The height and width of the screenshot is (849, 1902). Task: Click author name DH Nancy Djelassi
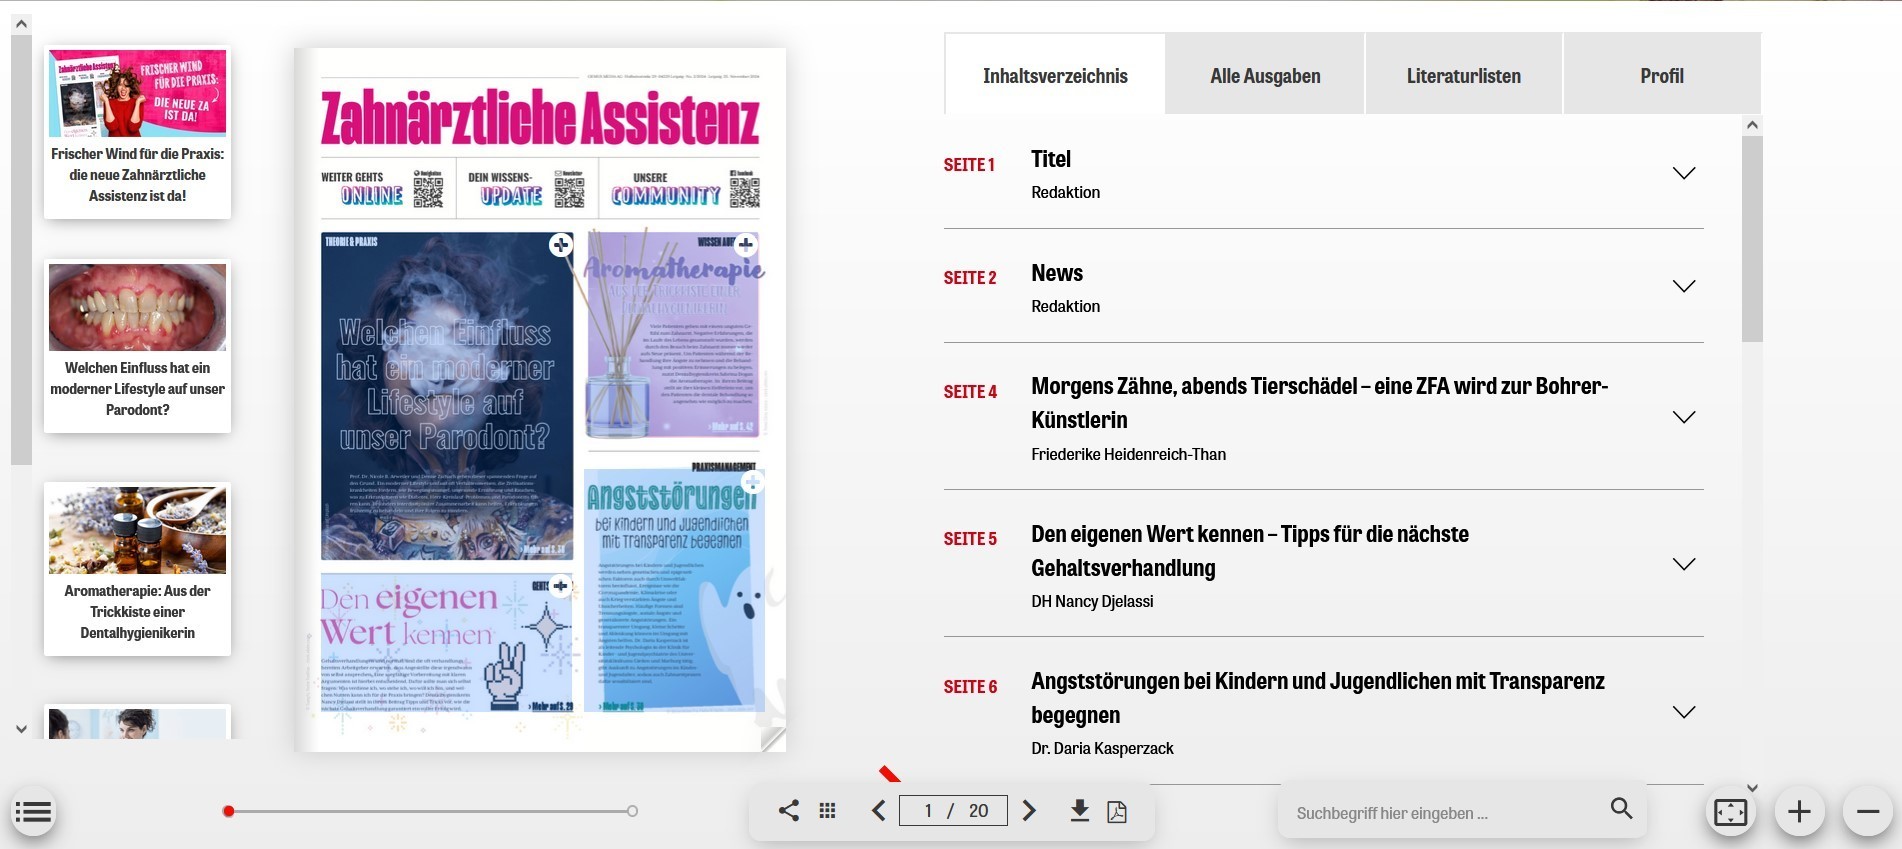[1092, 601]
